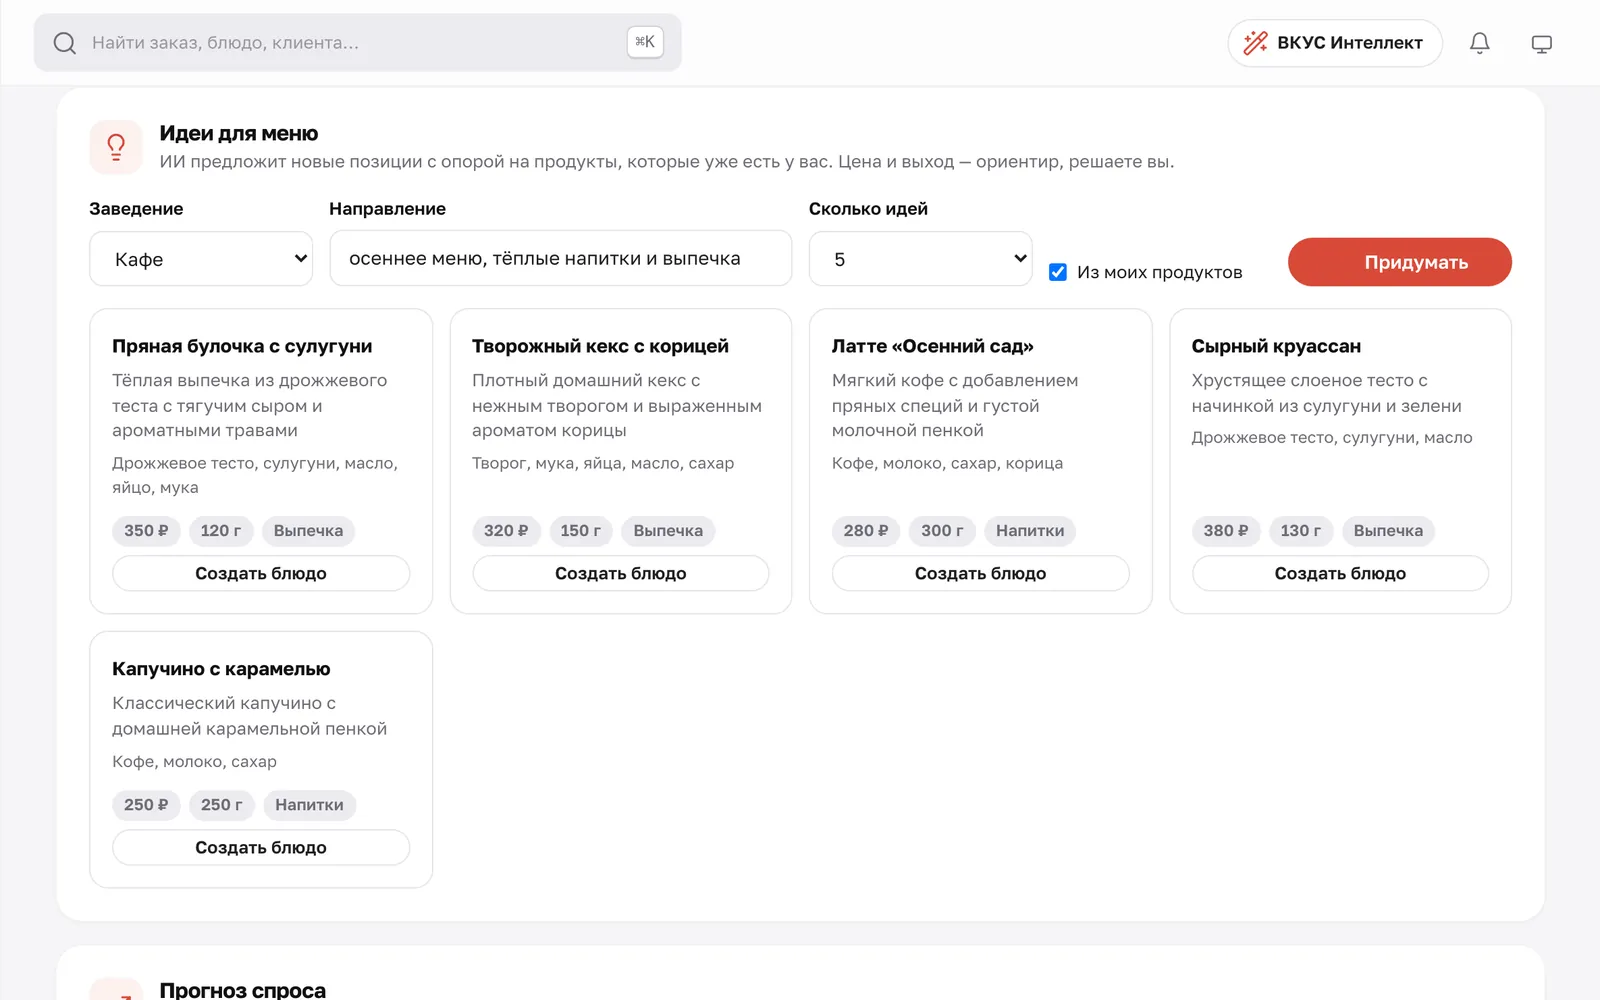Click the subtitle starting ИИ предложит новые позиции
This screenshot has height=1000, width=1600.
(x=667, y=162)
